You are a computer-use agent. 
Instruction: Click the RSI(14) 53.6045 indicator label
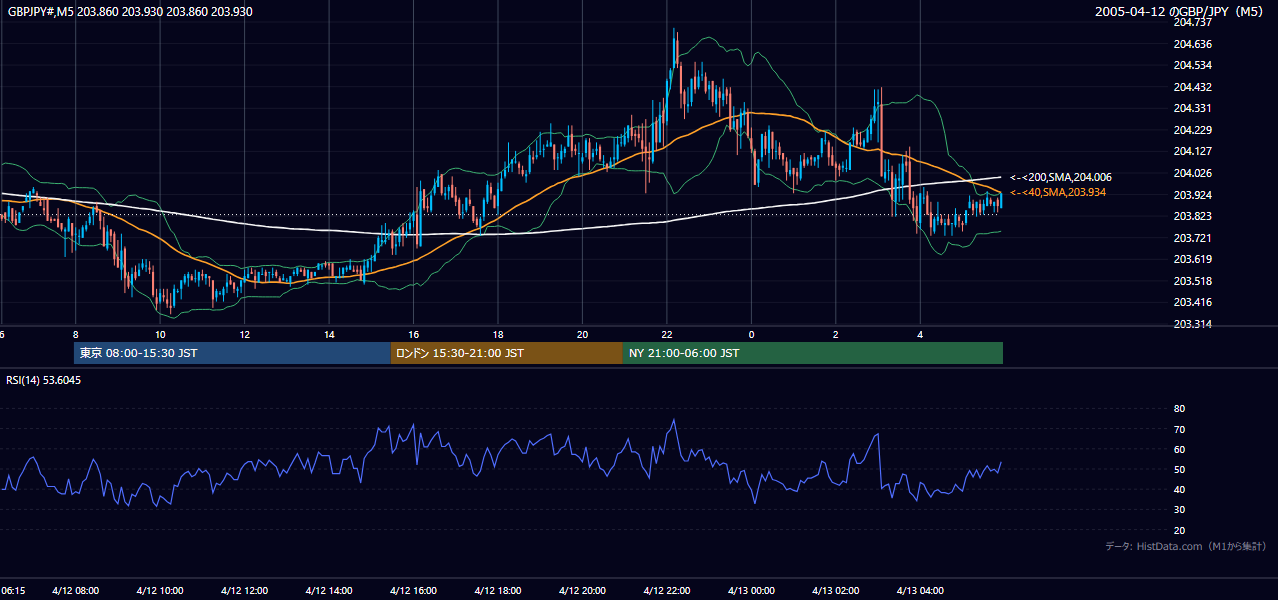coord(44,380)
